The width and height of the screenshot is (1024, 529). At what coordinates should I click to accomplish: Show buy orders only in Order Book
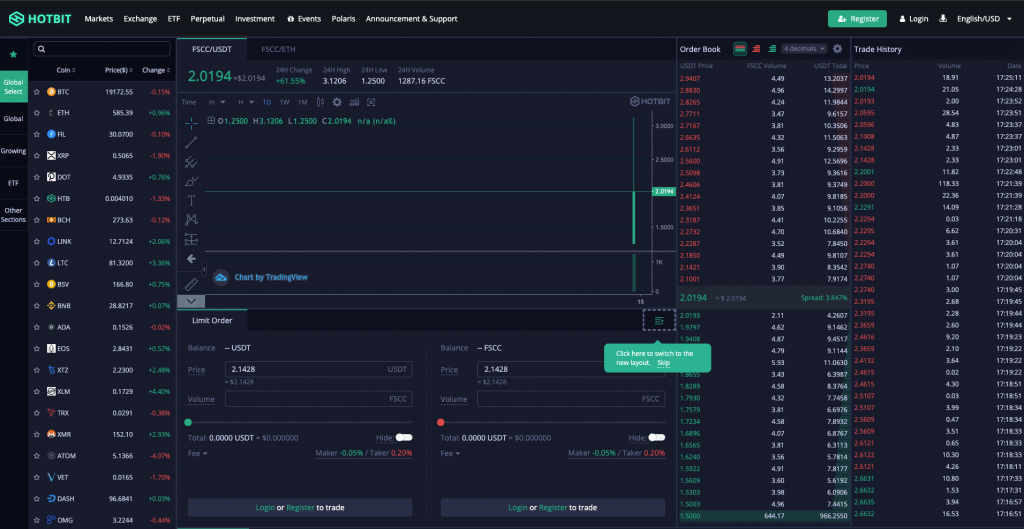click(772, 48)
